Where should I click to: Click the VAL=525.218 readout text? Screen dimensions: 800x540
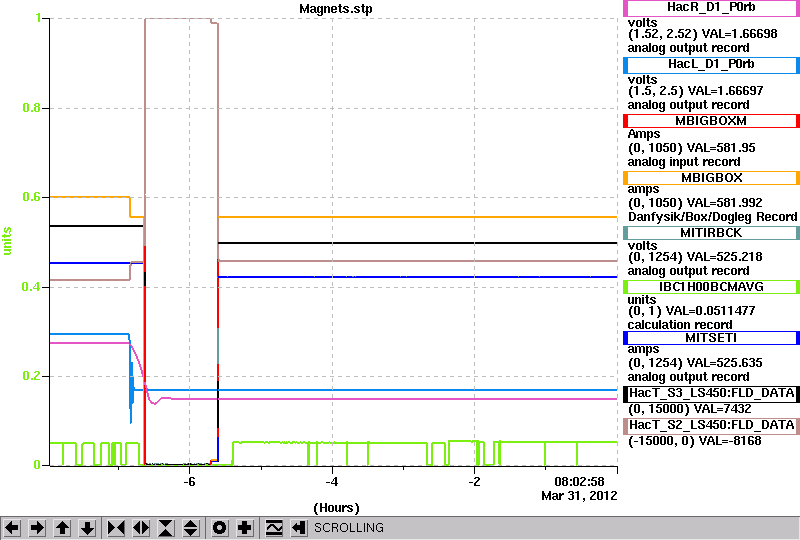[724, 257]
